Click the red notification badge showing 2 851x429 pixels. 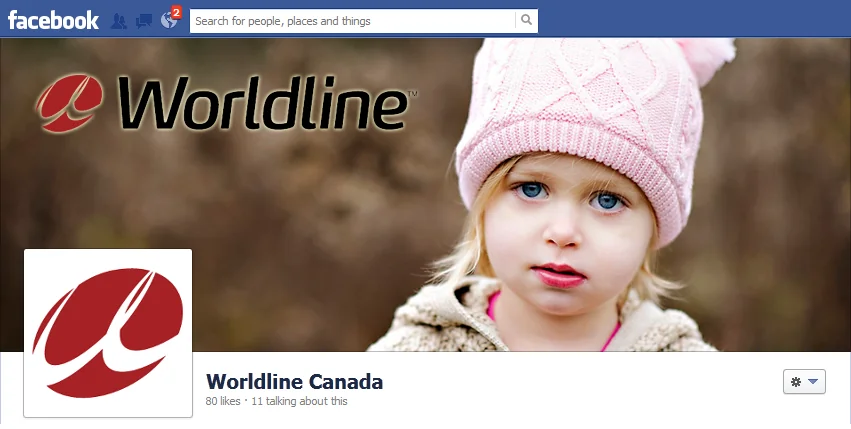(x=176, y=11)
